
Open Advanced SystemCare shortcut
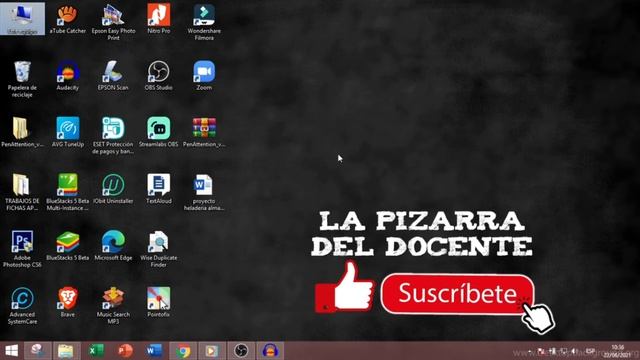[x=22, y=306]
